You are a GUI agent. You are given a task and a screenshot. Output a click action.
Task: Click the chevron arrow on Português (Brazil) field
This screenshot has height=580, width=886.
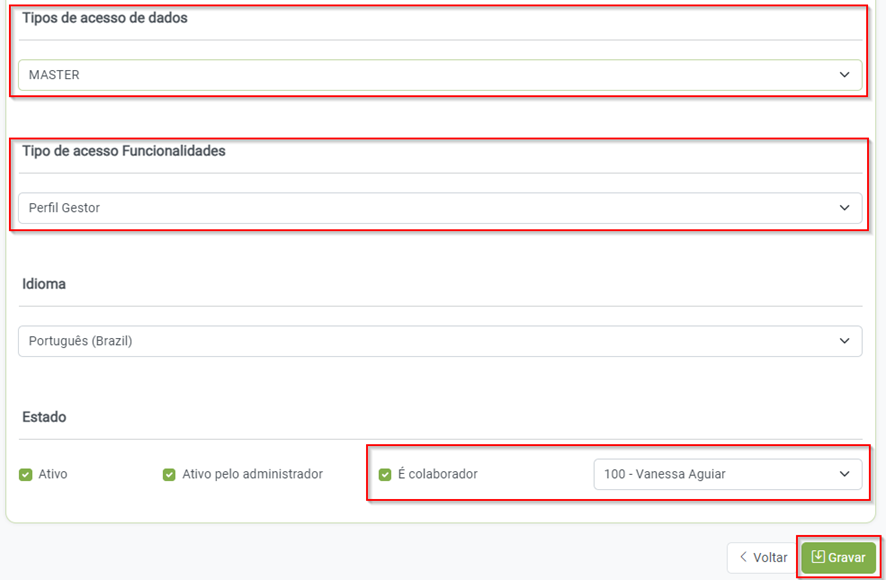[844, 341]
